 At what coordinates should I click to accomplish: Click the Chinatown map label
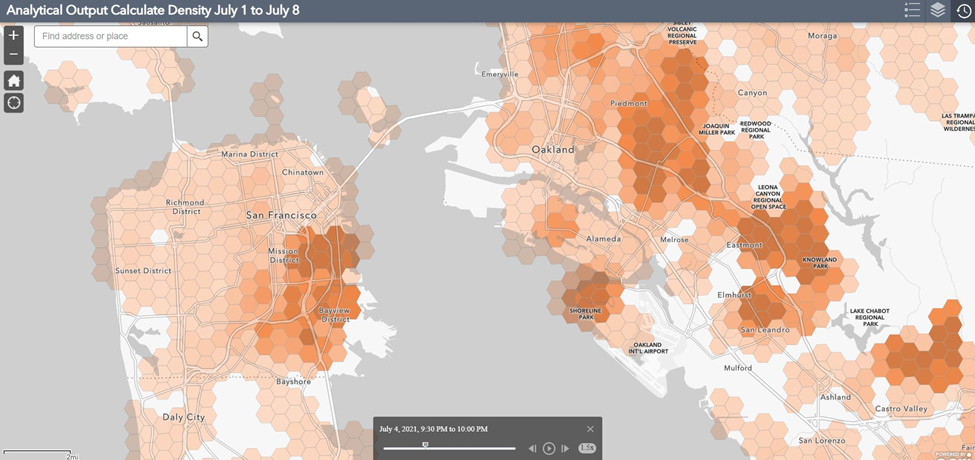pos(303,172)
